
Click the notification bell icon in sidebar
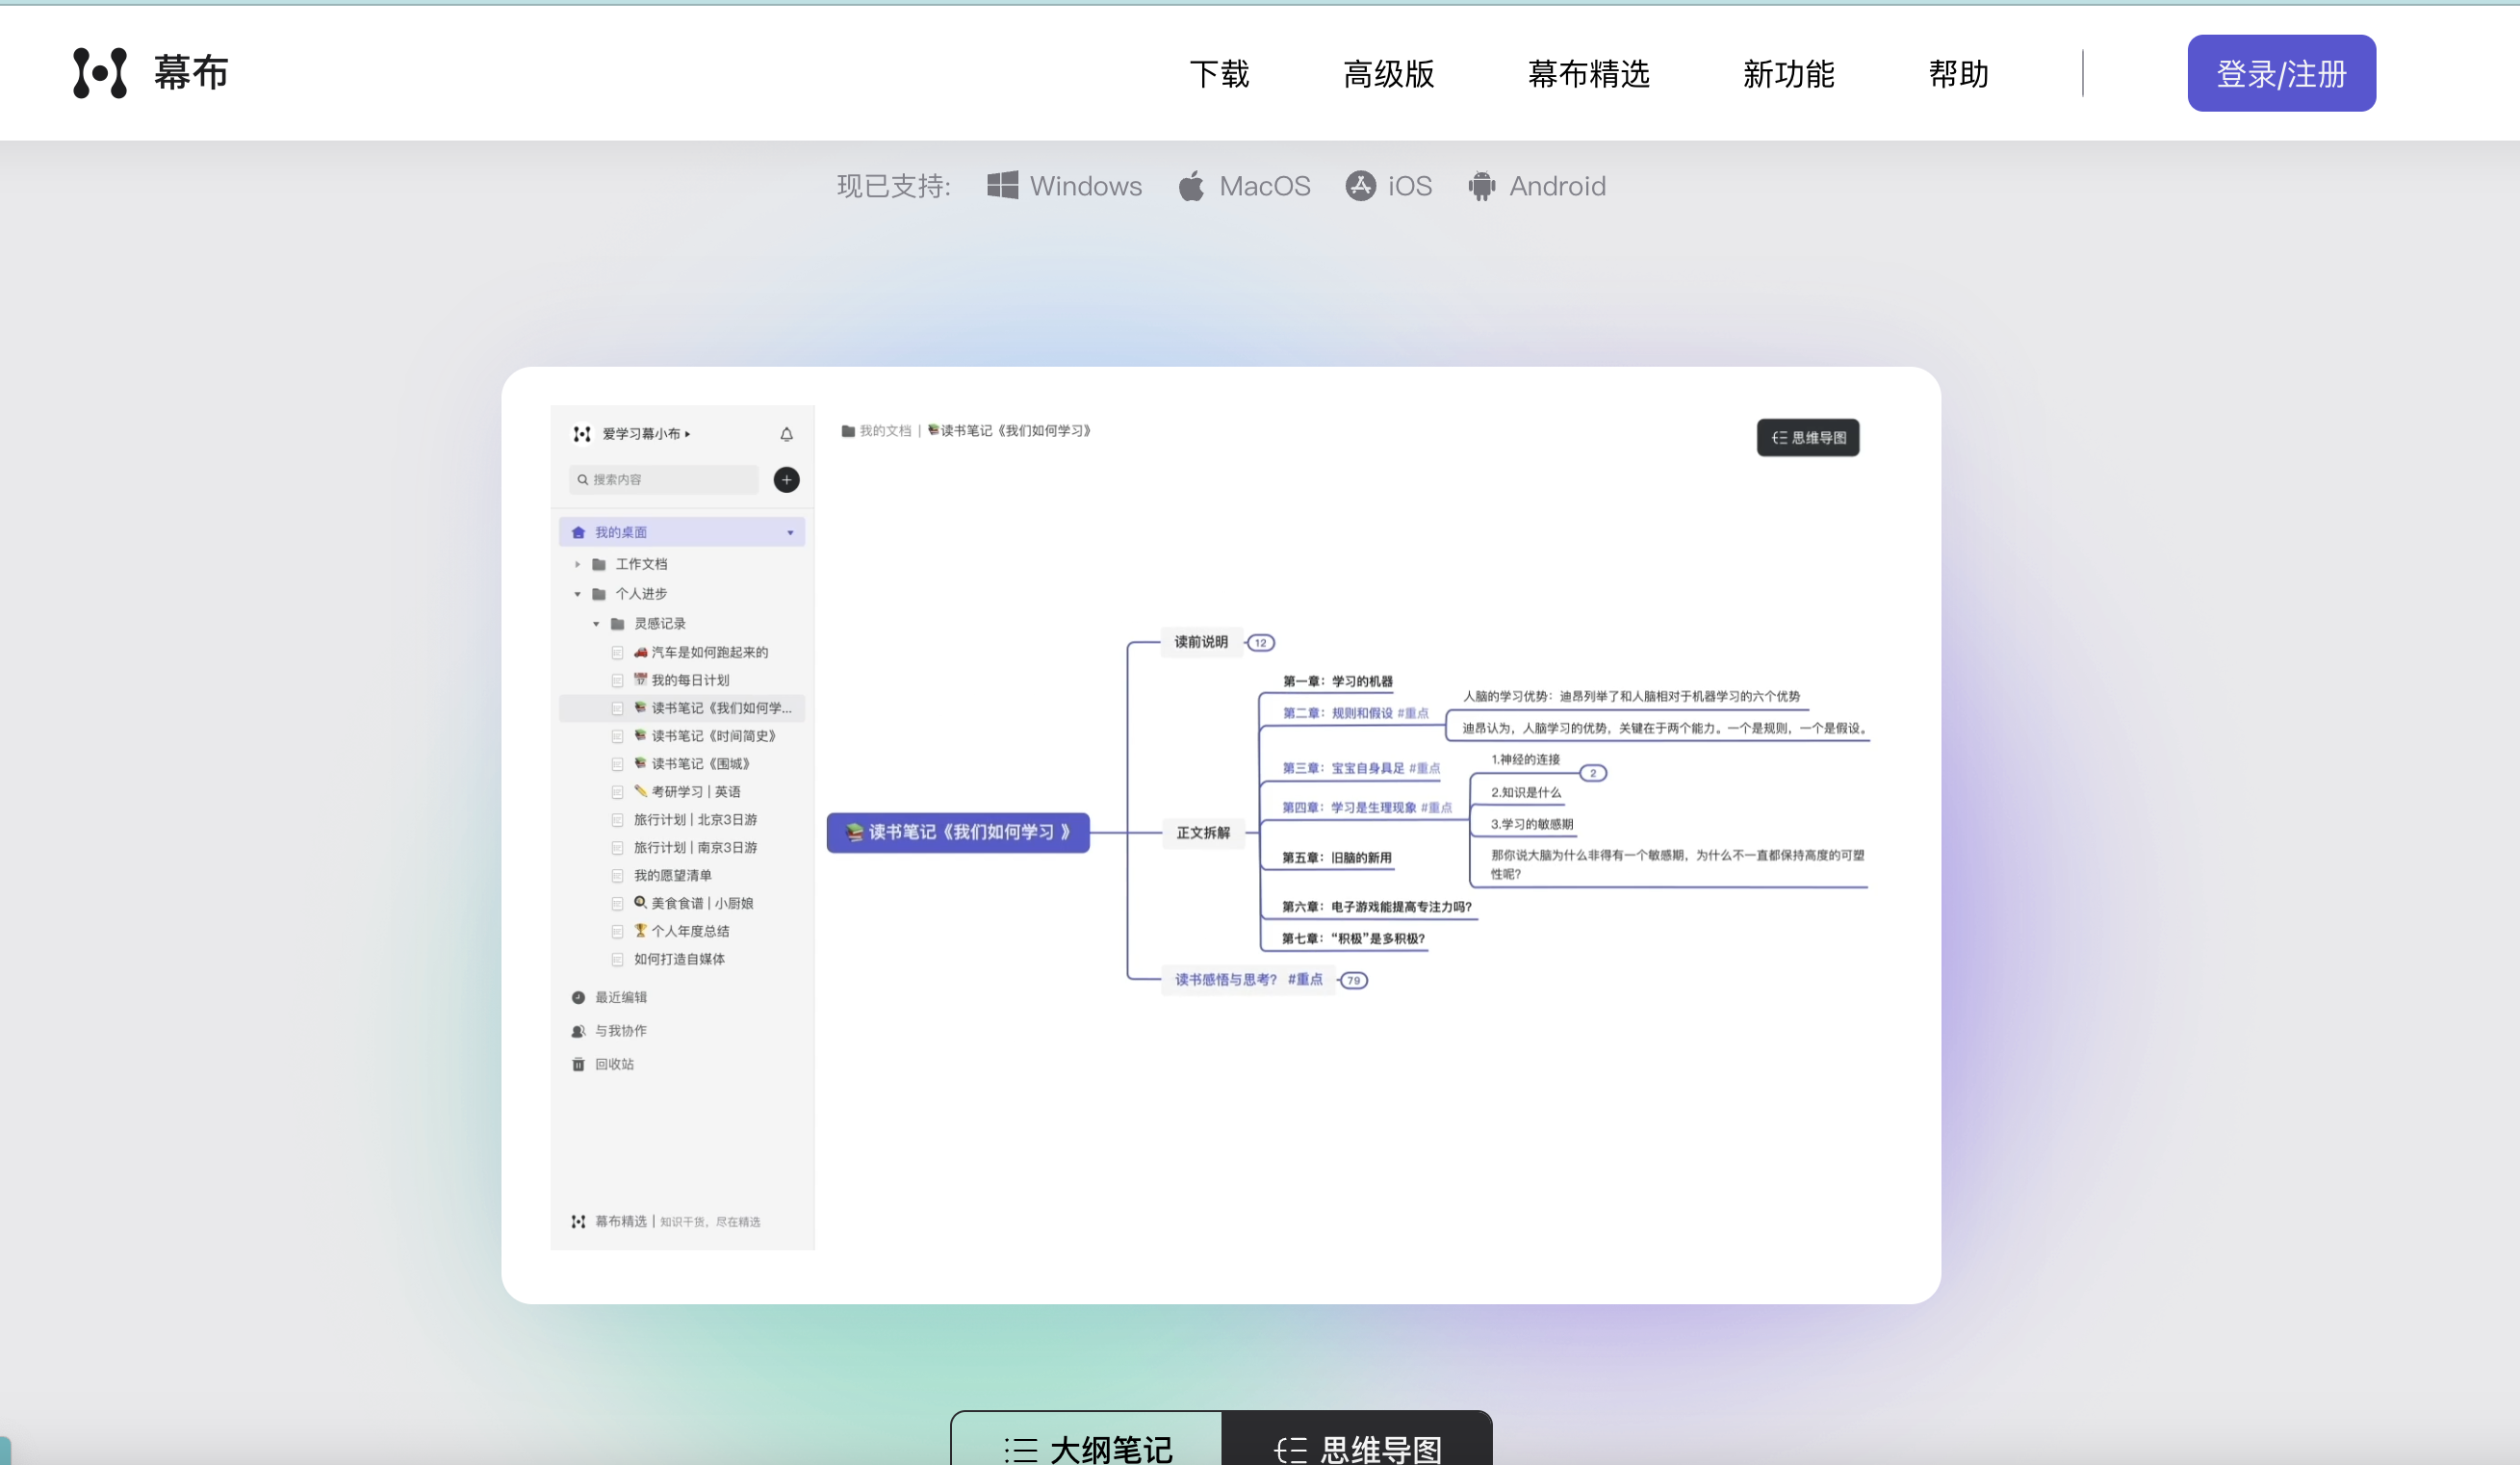tap(786, 434)
